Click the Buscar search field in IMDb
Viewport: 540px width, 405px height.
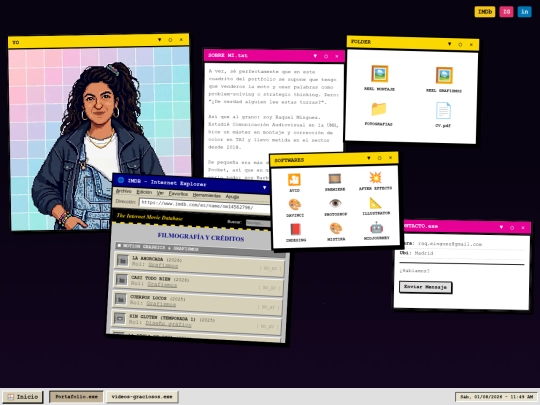(x=258, y=224)
